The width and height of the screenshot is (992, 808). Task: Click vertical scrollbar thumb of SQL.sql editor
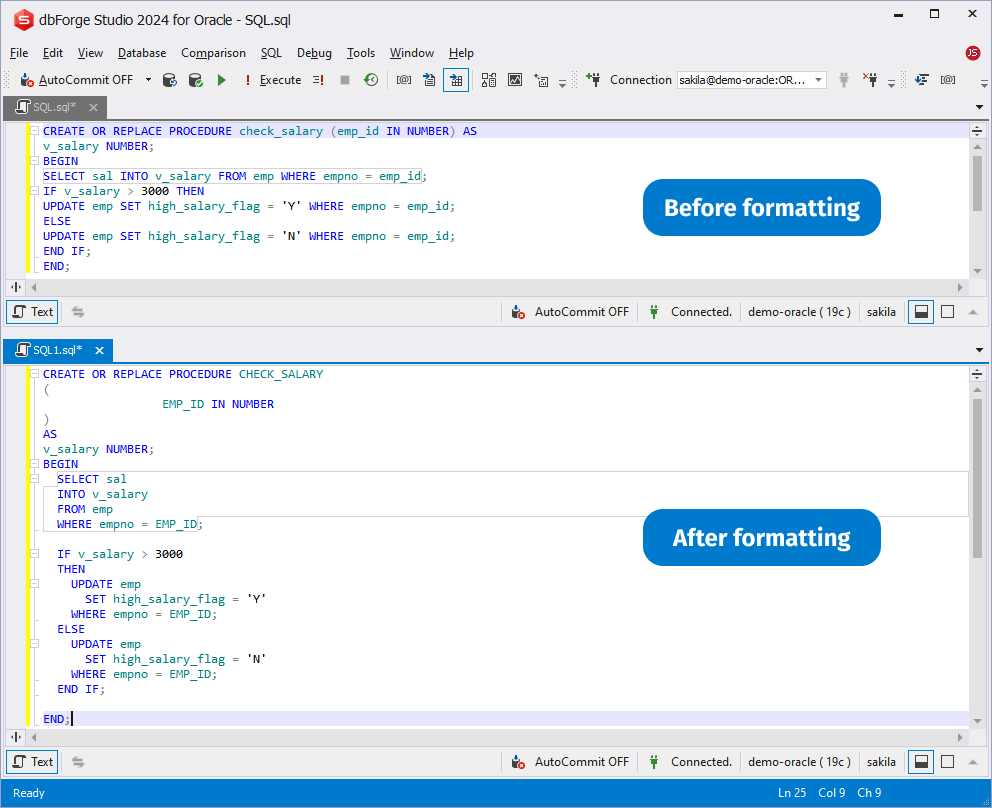[977, 183]
